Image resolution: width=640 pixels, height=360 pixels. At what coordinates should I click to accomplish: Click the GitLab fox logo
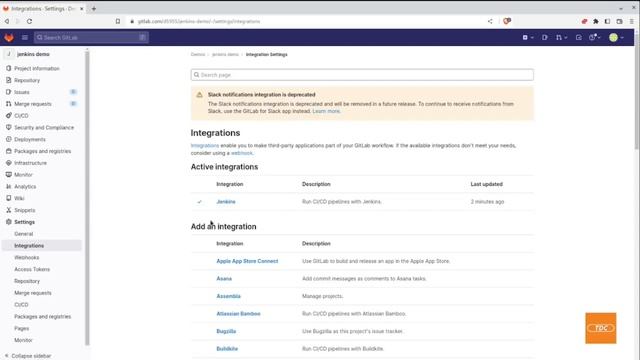click(x=9, y=38)
